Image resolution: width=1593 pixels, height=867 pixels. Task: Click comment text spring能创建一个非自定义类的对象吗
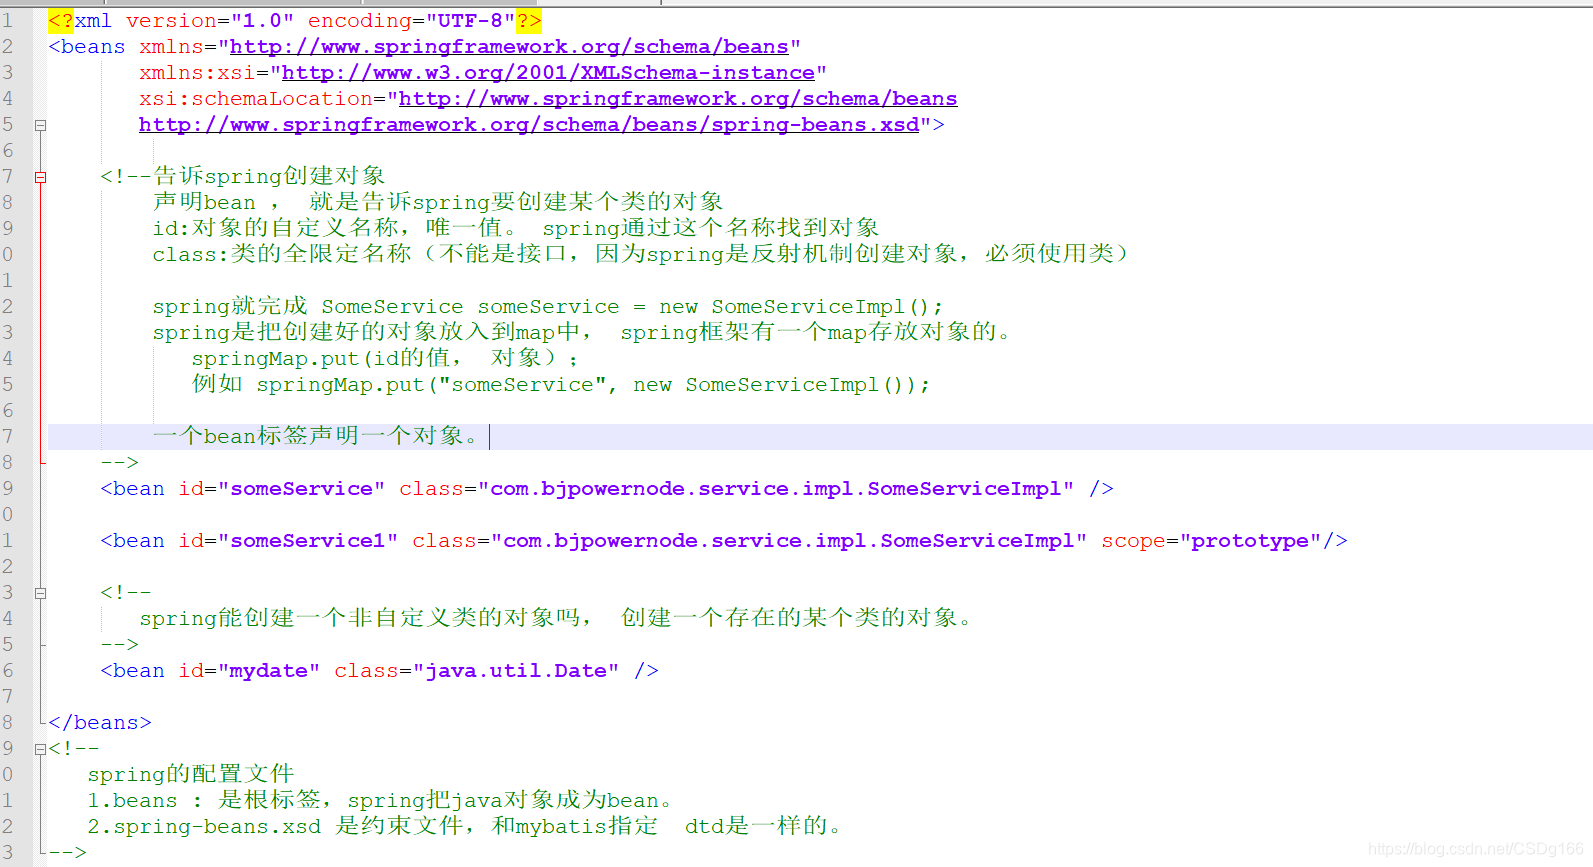coord(365,618)
